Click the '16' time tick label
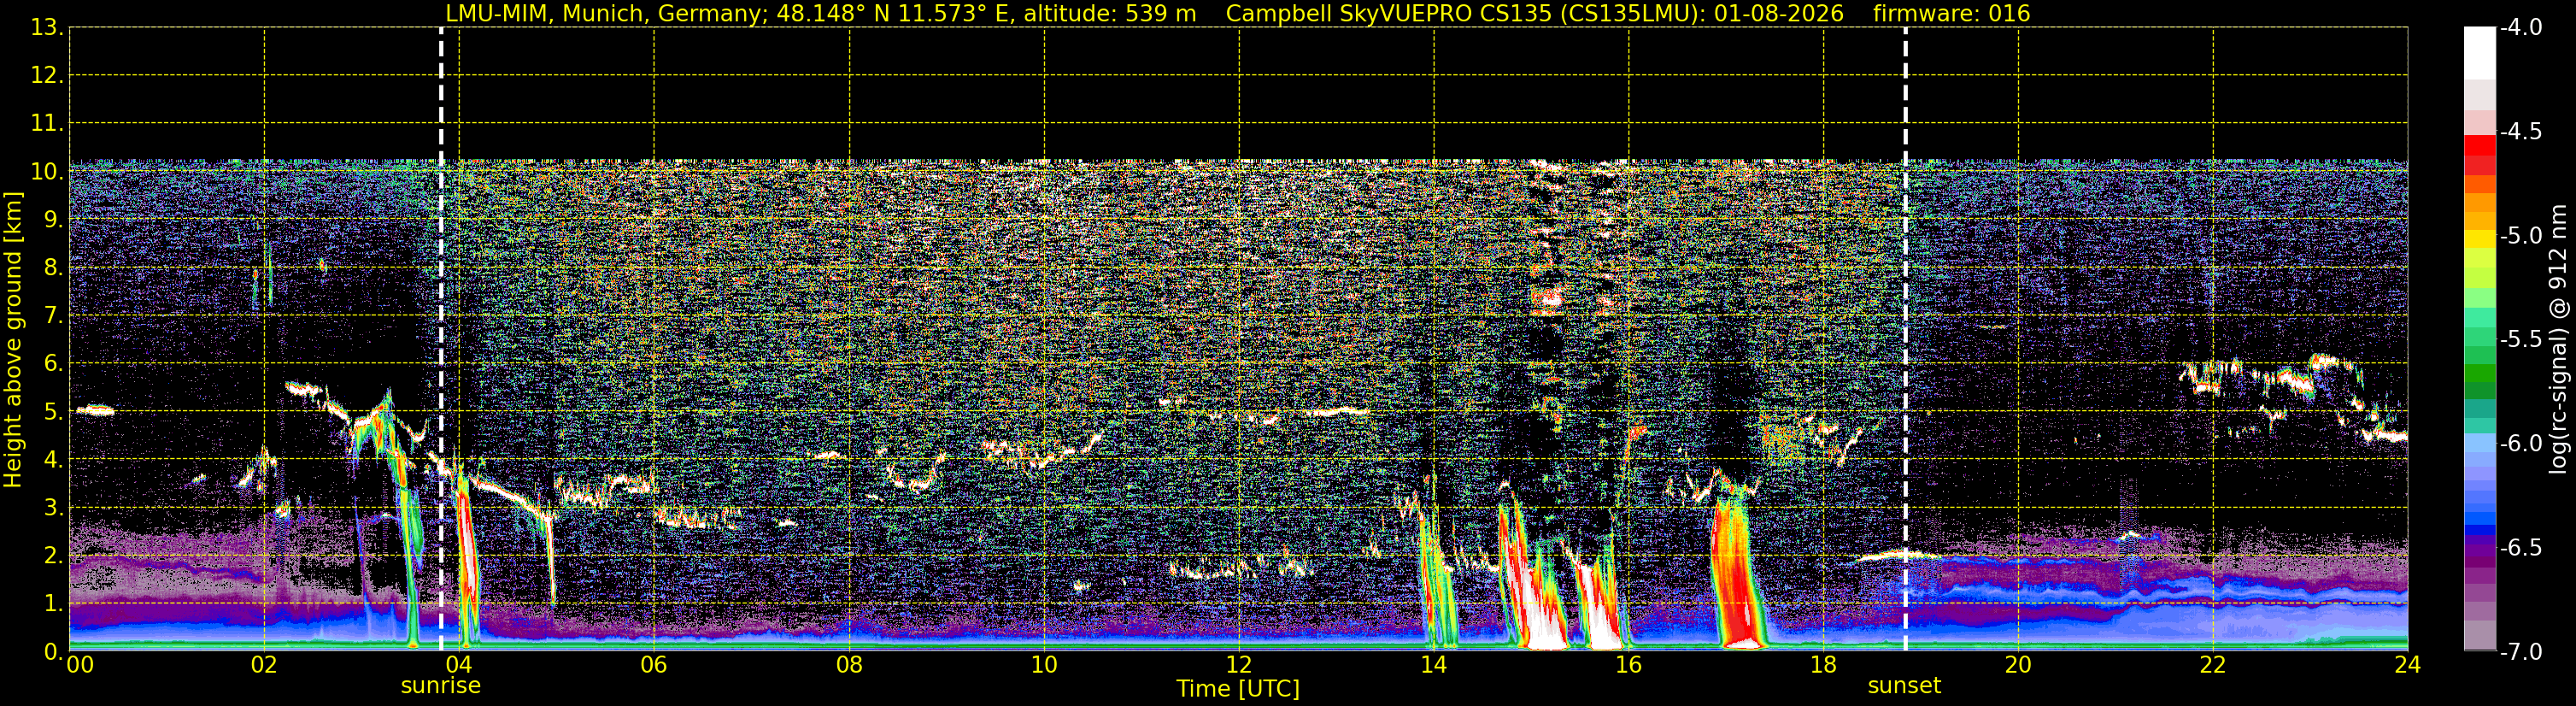2576x706 pixels. (1629, 665)
